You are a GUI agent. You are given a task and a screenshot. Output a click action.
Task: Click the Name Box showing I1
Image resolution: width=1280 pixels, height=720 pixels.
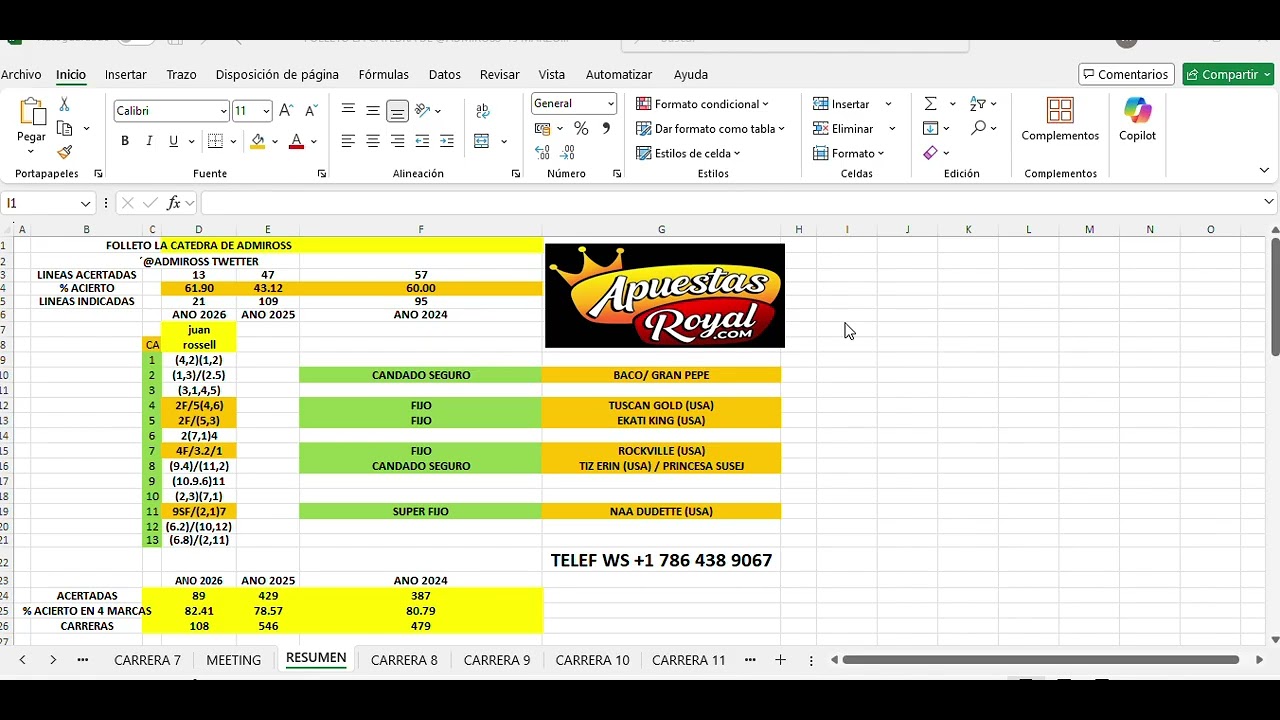[x=40, y=203]
